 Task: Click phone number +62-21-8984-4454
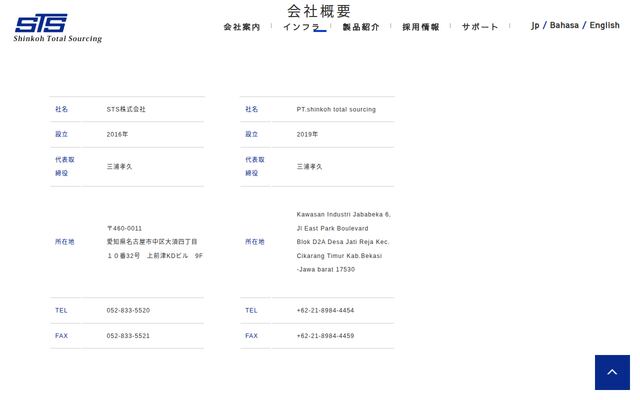tap(325, 310)
